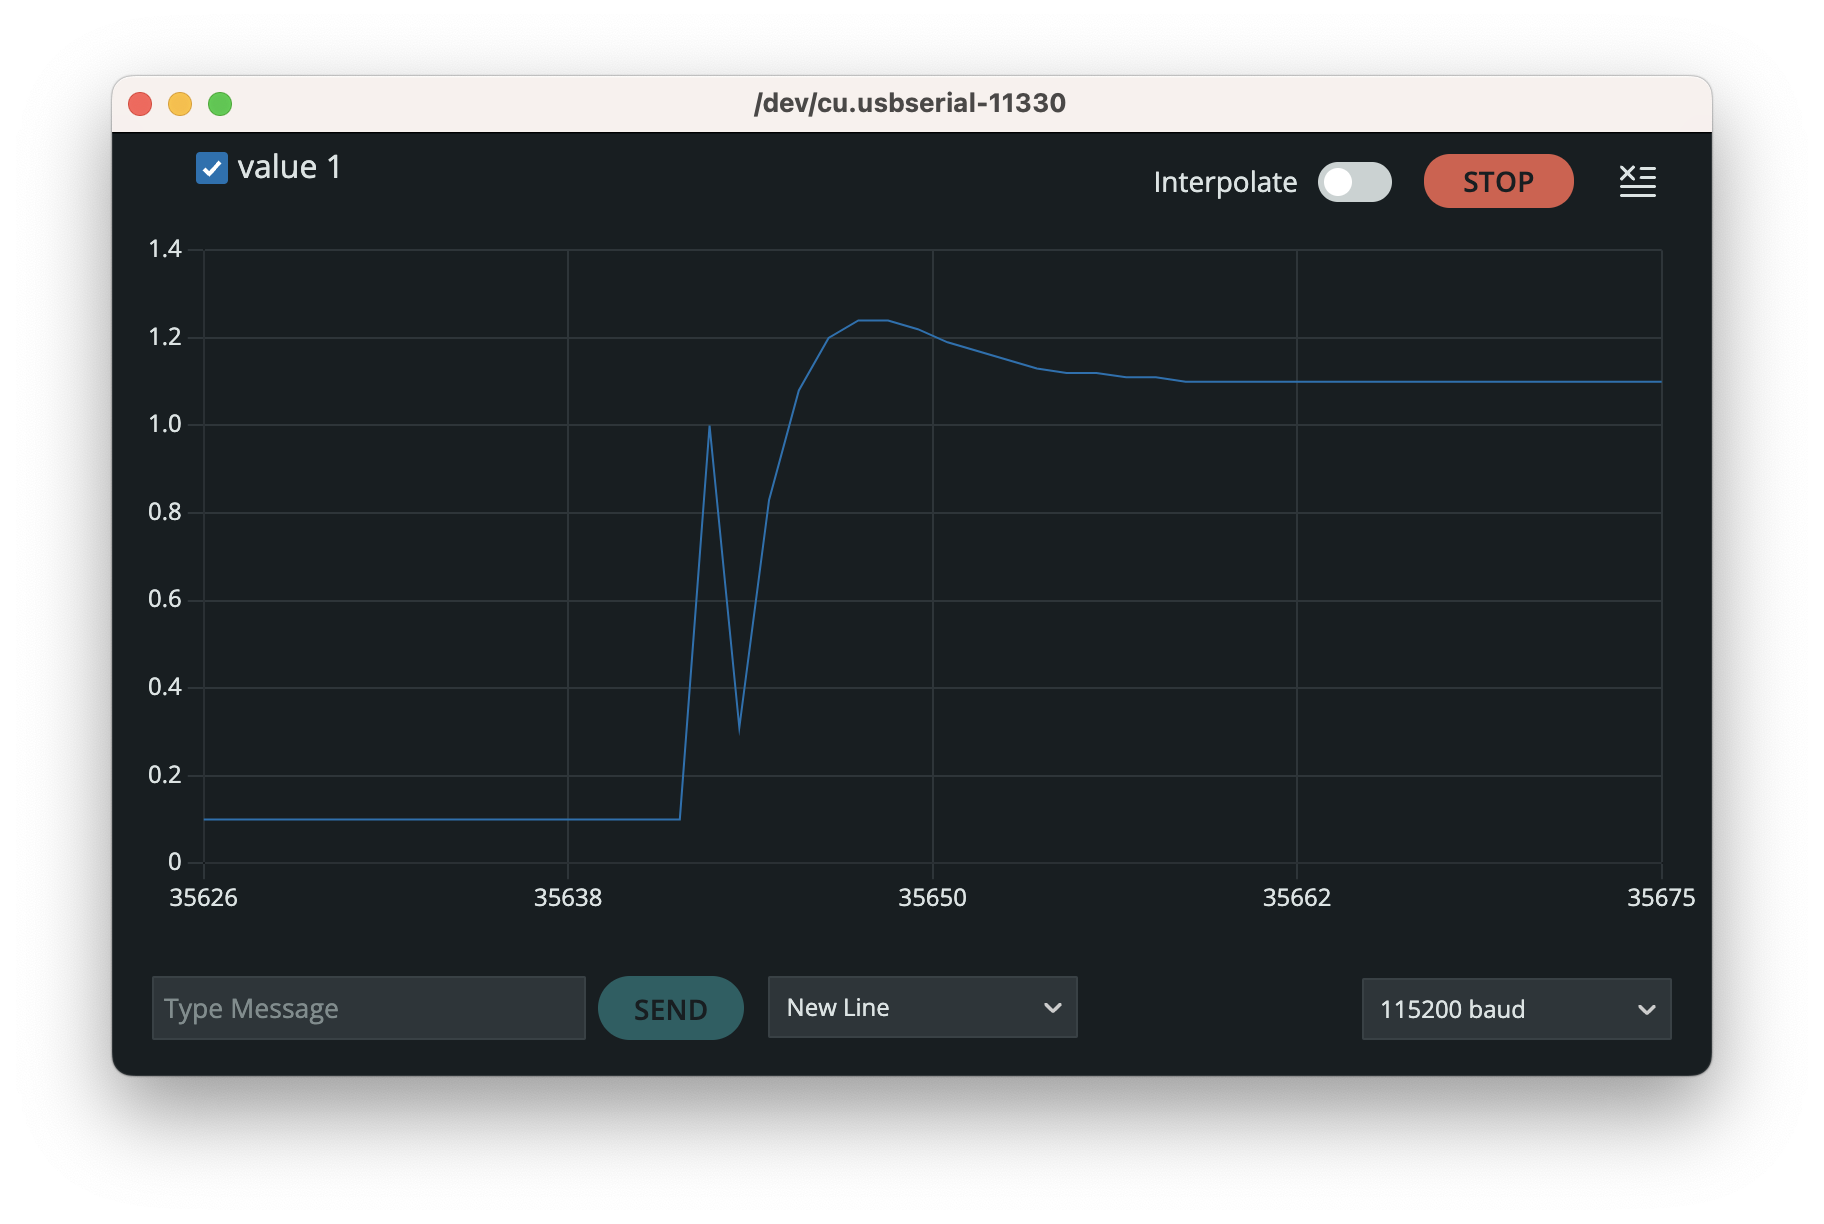Click y-axis label 0.8

pyautogui.click(x=165, y=512)
